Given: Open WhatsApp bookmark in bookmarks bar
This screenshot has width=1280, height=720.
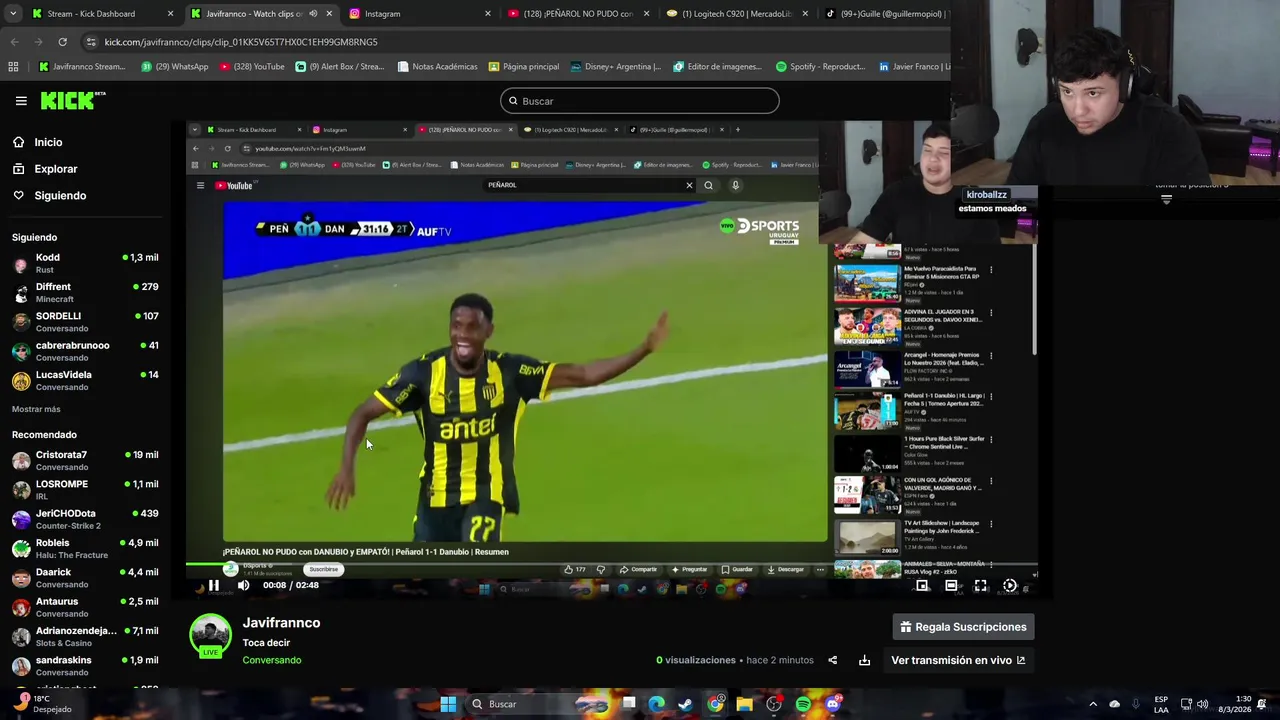Looking at the screenshot, I should point(174,67).
